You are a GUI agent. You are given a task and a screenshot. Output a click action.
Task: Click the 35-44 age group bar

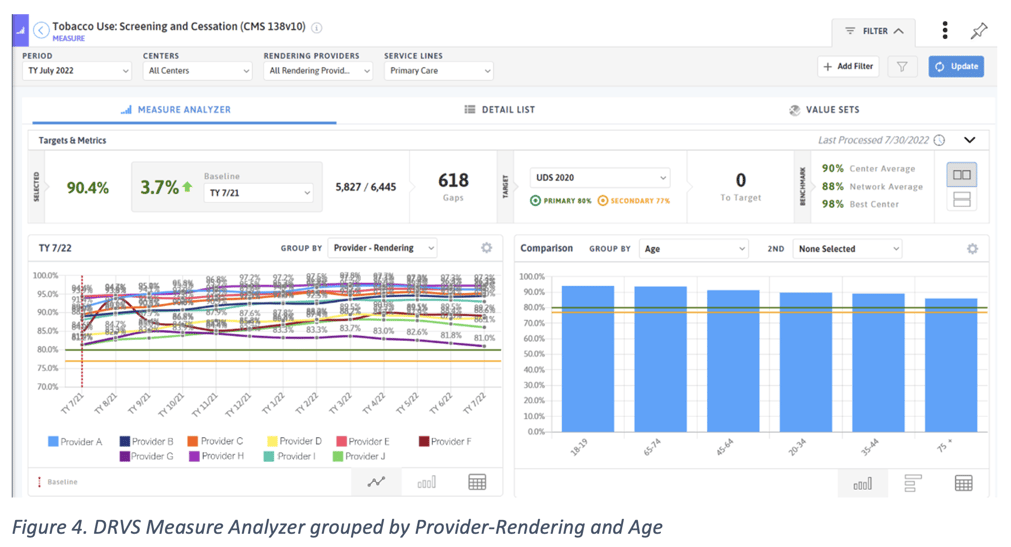879,363
